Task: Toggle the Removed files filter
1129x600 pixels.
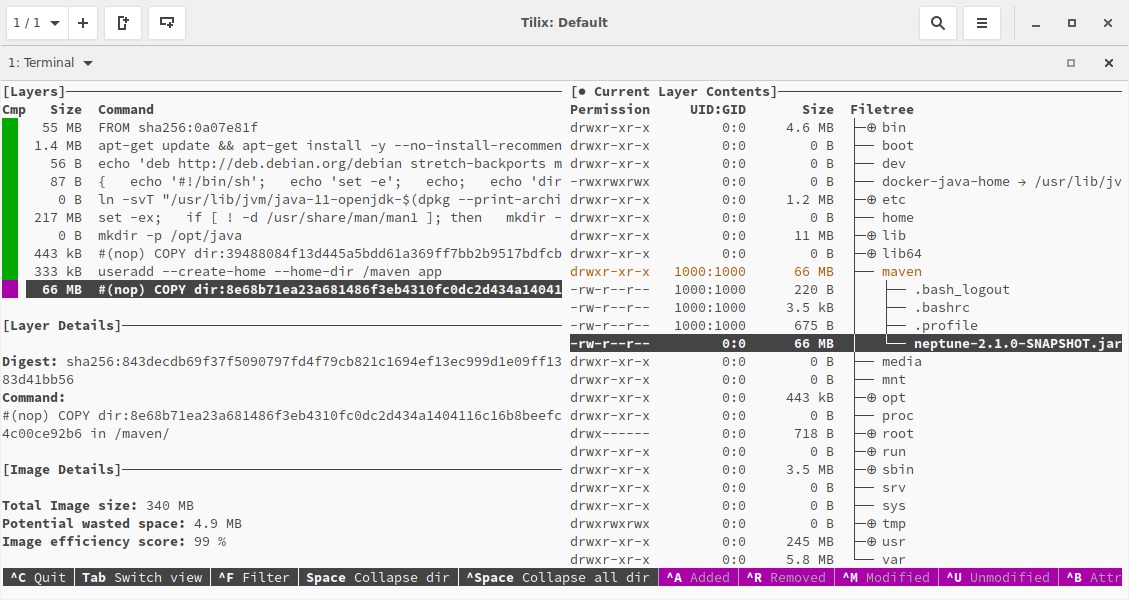Action: [790, 578]
